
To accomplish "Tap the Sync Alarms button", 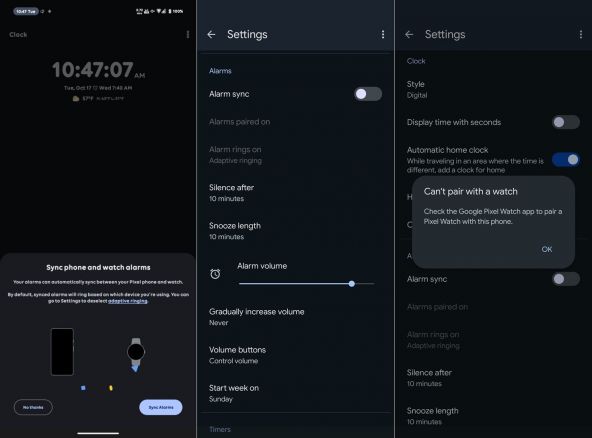I will coord(161,407).
